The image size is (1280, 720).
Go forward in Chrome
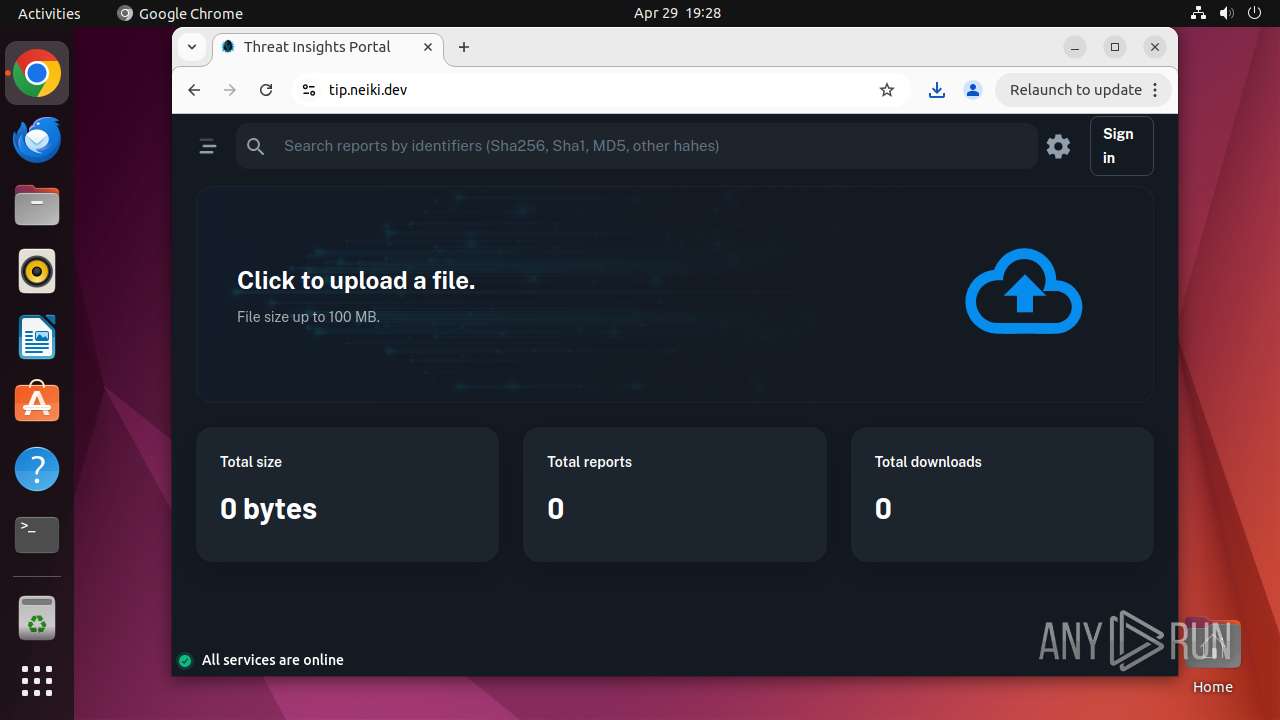(x=230, y=90)
